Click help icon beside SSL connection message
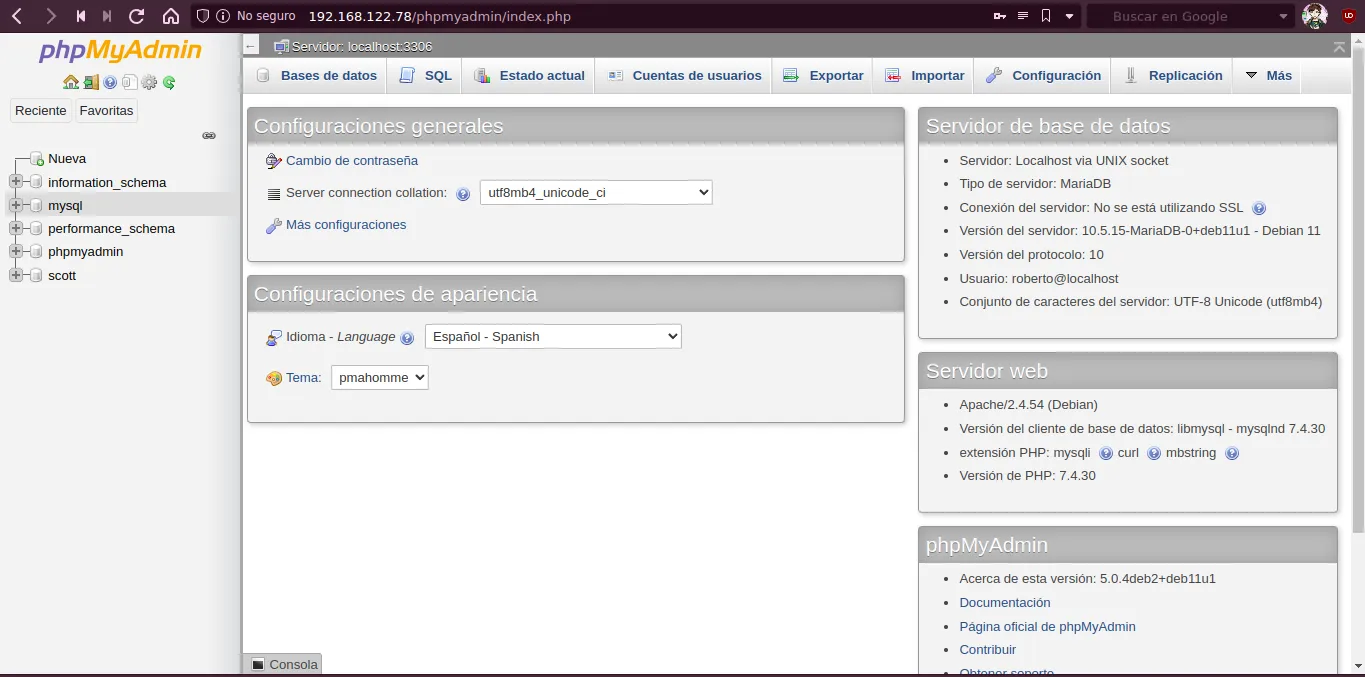This screenshot has height=677, width=1365. 1259,208
